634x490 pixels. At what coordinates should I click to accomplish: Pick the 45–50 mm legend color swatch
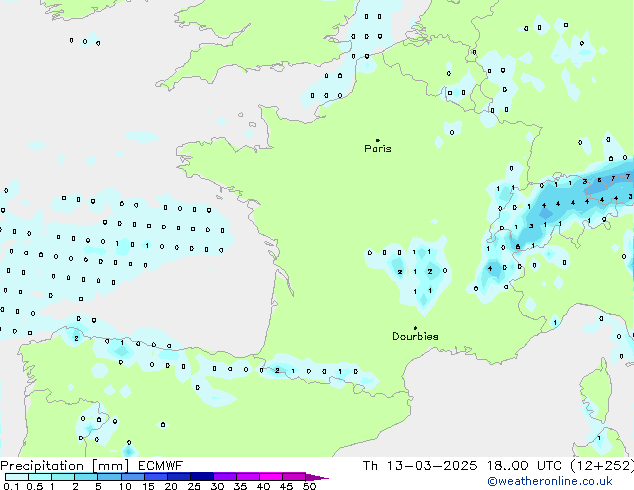(294, 477)
